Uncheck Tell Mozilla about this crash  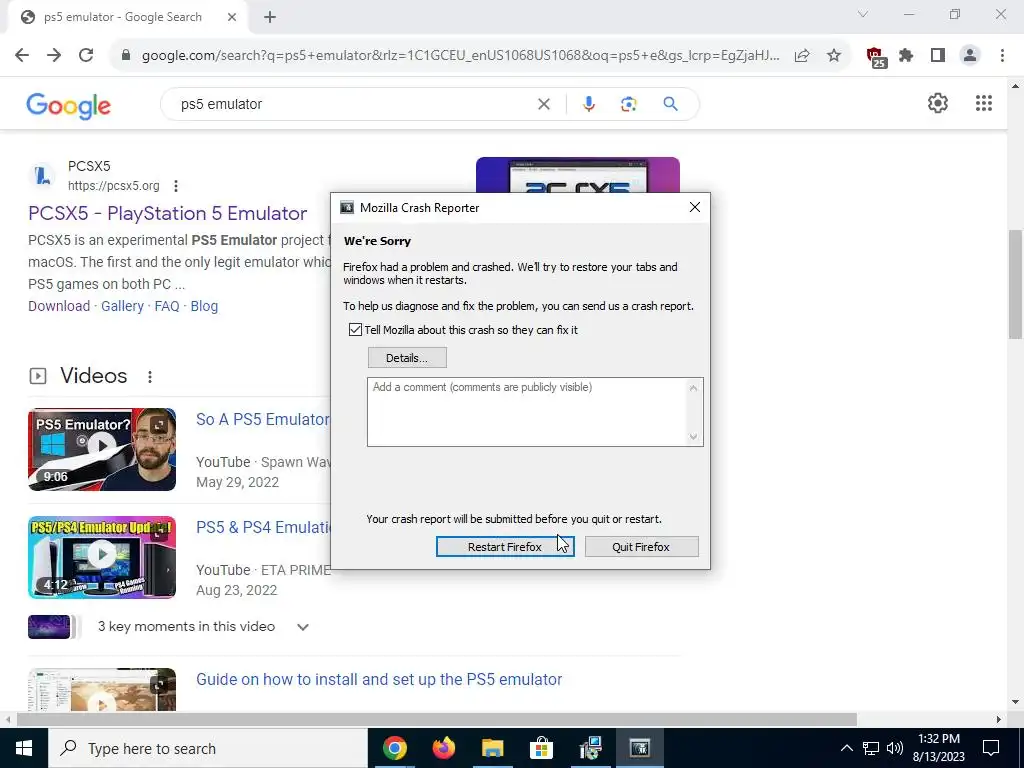coord(355,330)
